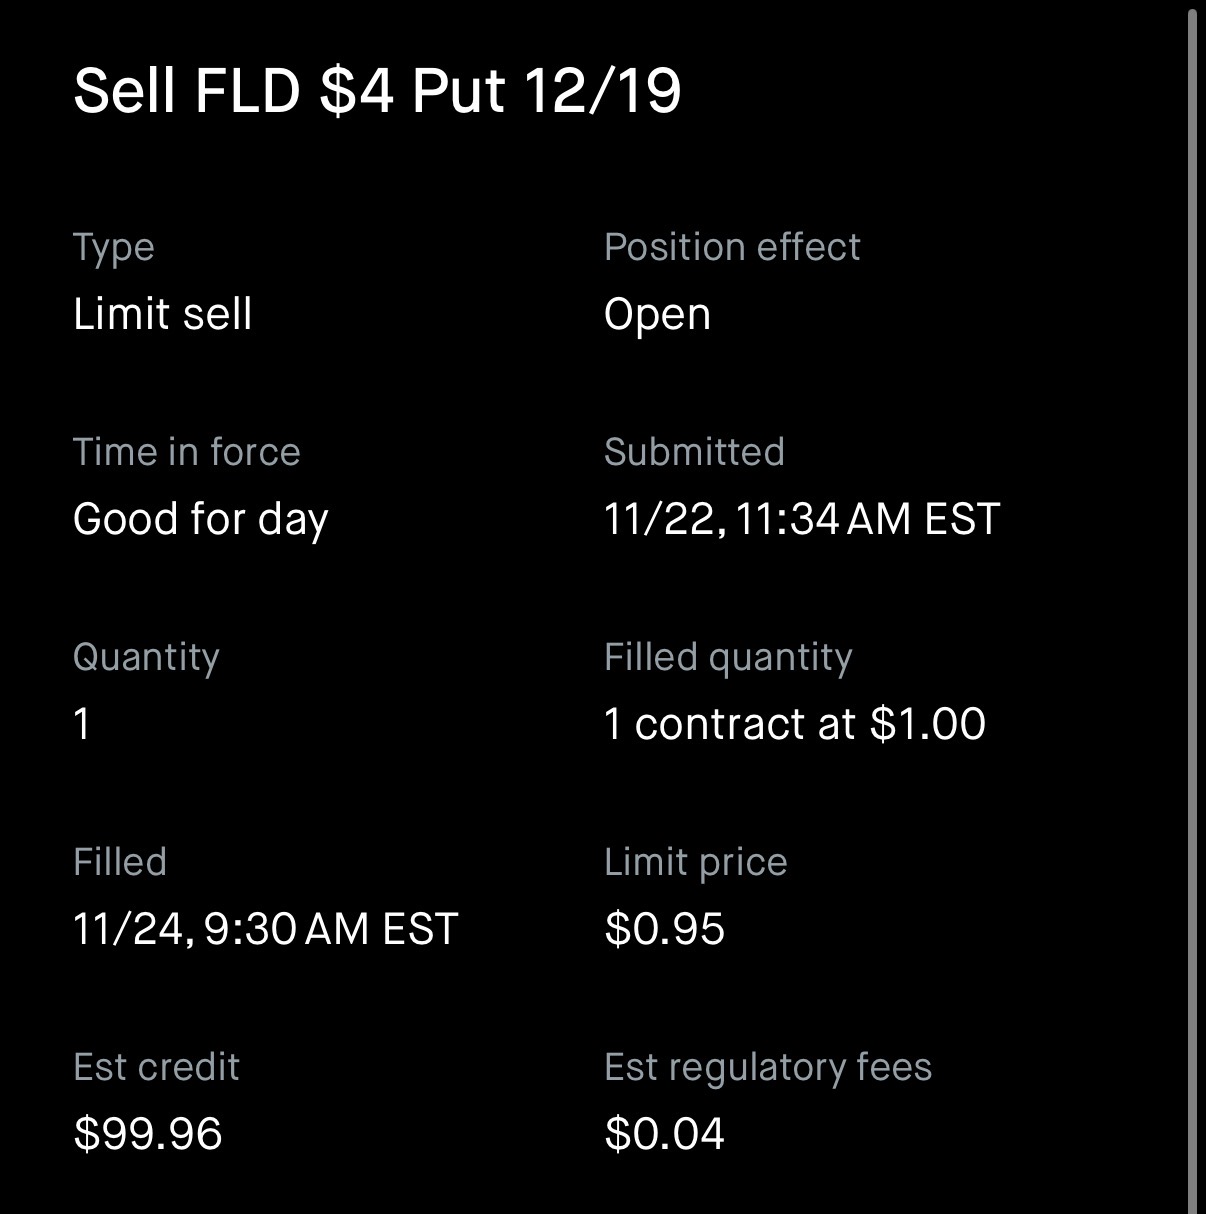The width and height of the screenshot is (1206, 1214).
Task: Click the Position effect label
Action: click(x=731, y=247)
